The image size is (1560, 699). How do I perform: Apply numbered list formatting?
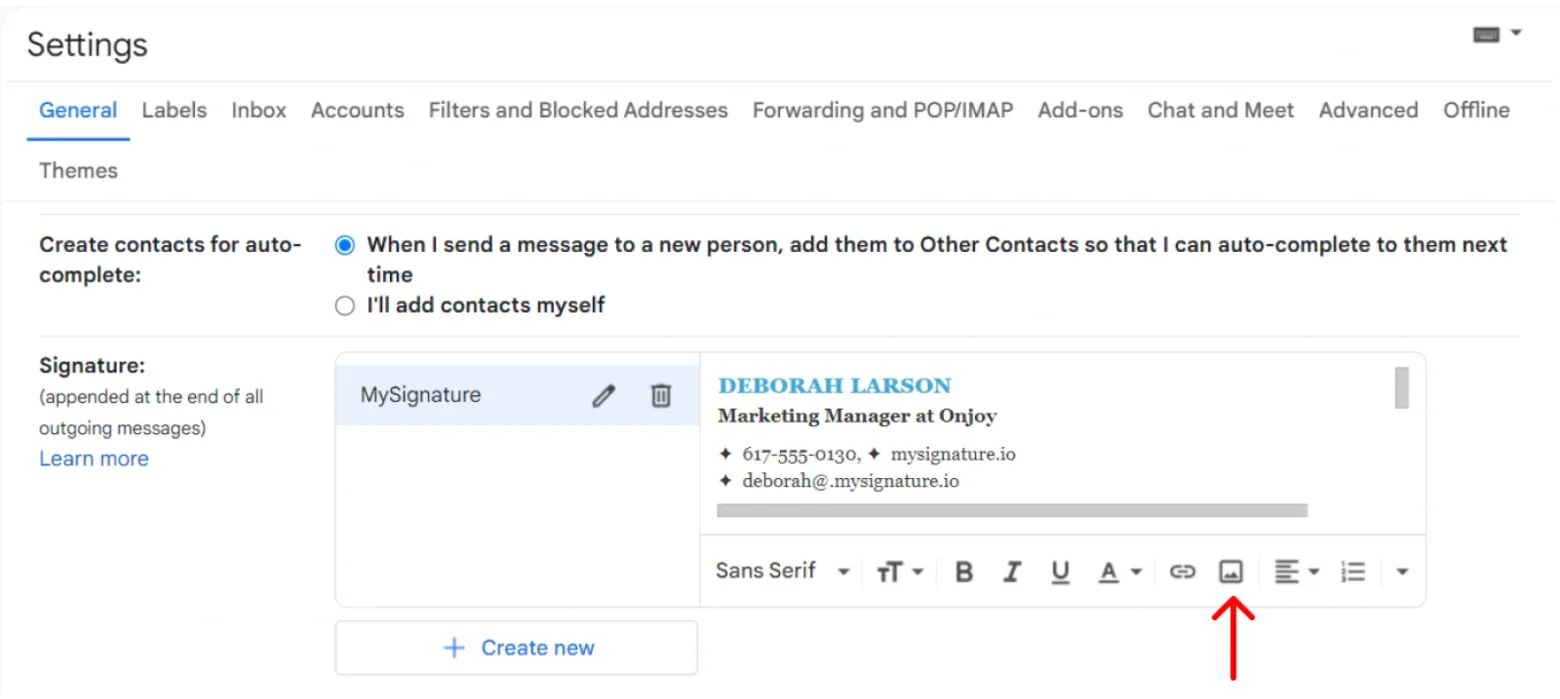1353,572
